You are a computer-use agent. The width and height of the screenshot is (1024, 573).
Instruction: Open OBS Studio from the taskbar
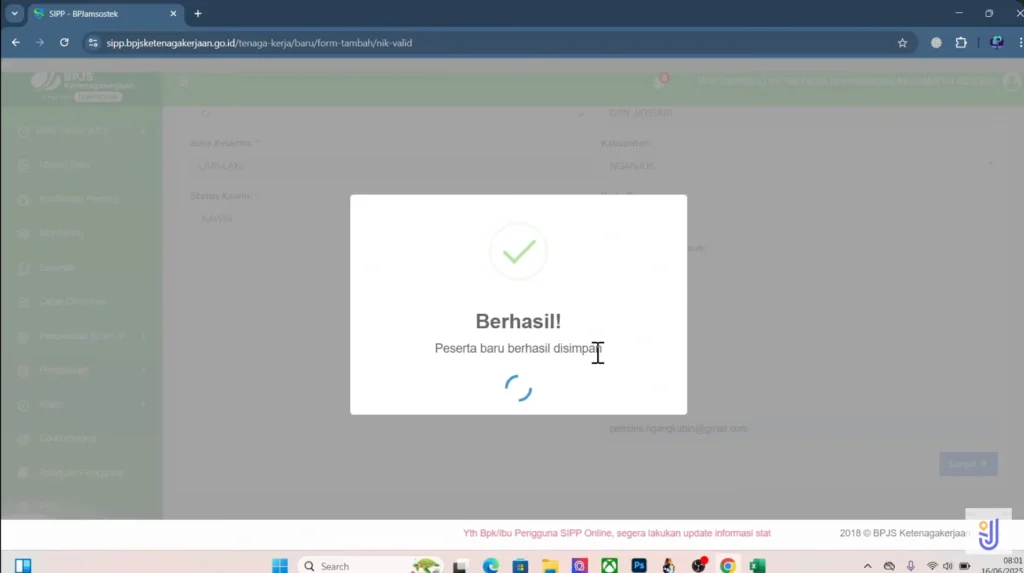699,566
